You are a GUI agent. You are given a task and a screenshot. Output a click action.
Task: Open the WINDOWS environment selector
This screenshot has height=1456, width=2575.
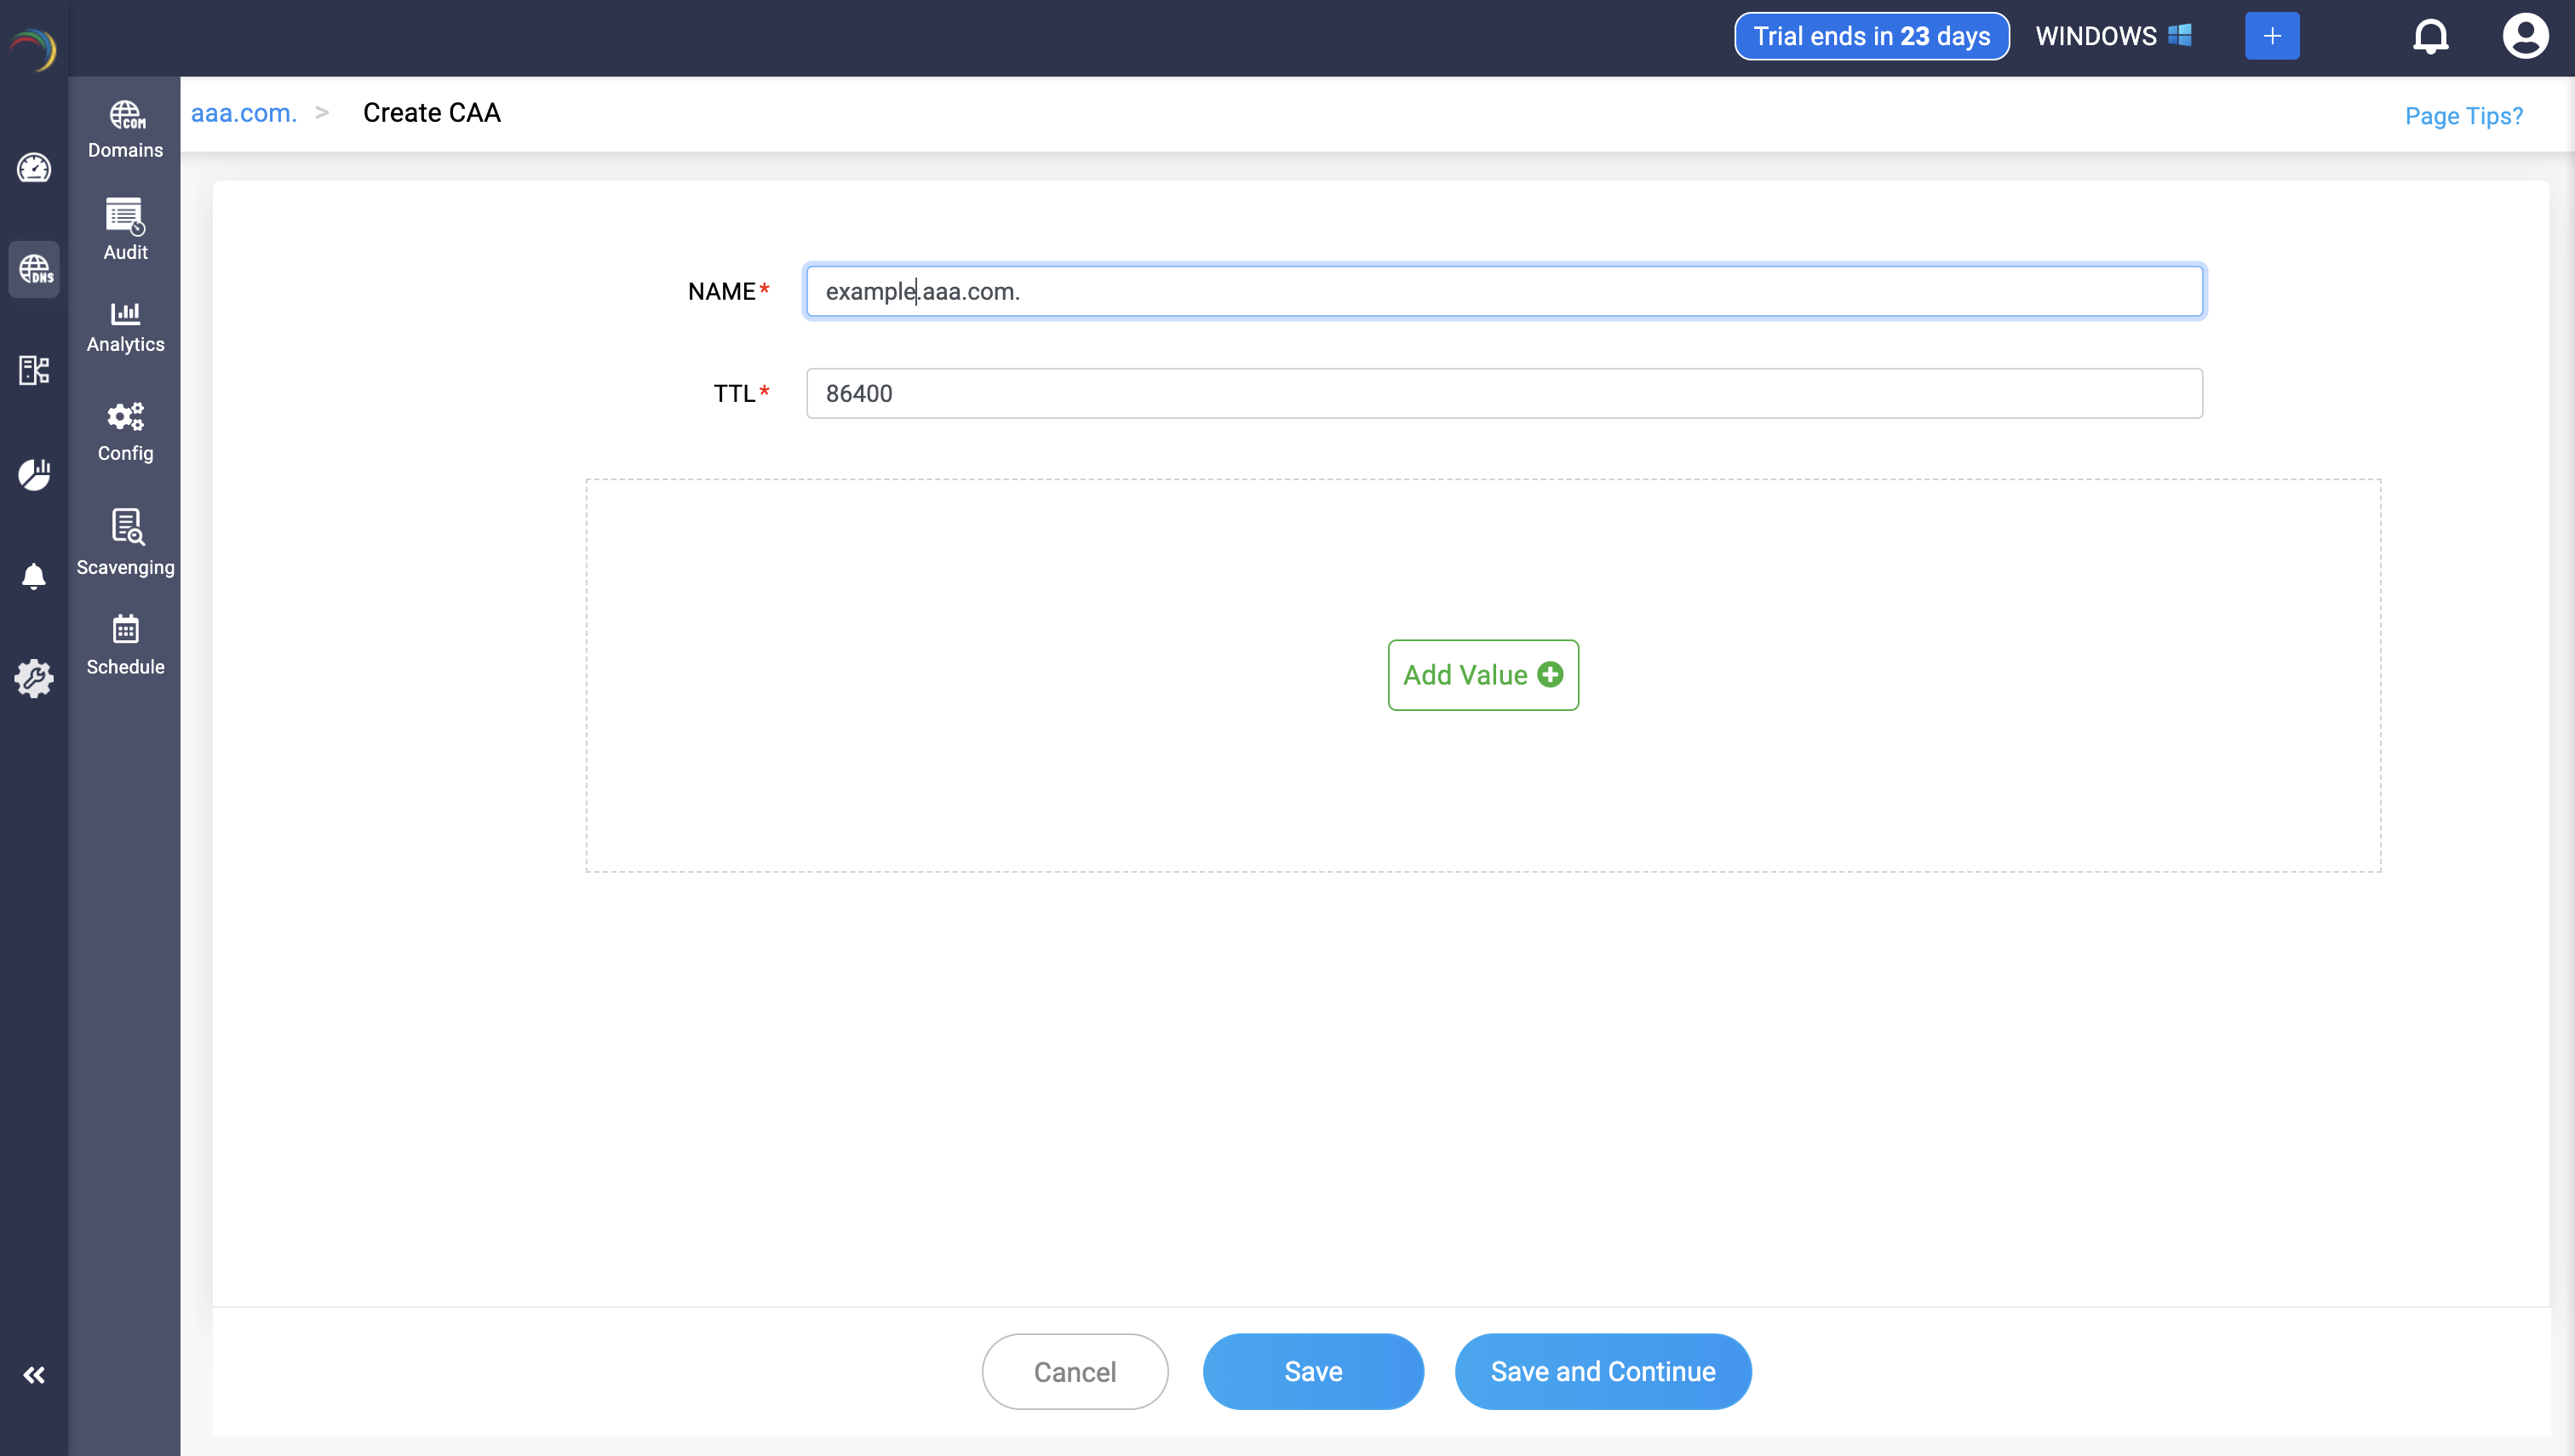pyautogui.click(x=2112, y=37)
